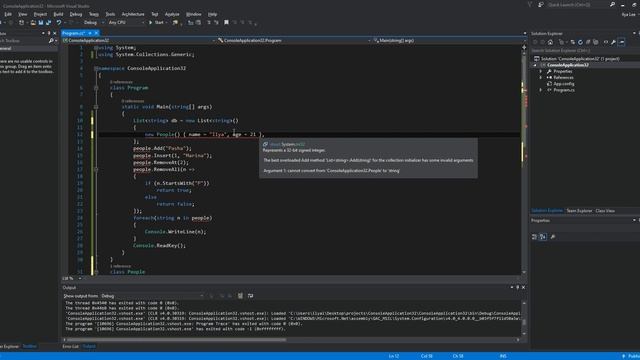Open the Window menu
640x360 pixels.
pos(193,14)
